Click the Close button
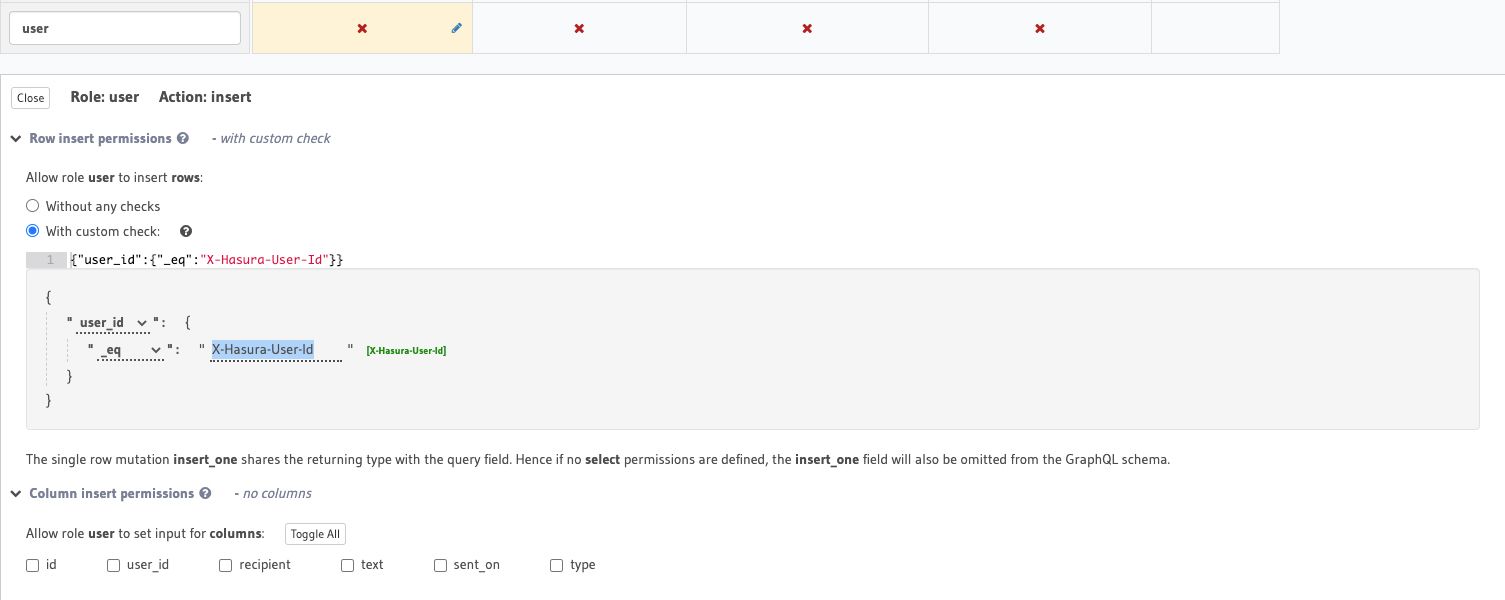Viewport: 1505px width, 600px height. pyautogui.click(x=29, y=97)
